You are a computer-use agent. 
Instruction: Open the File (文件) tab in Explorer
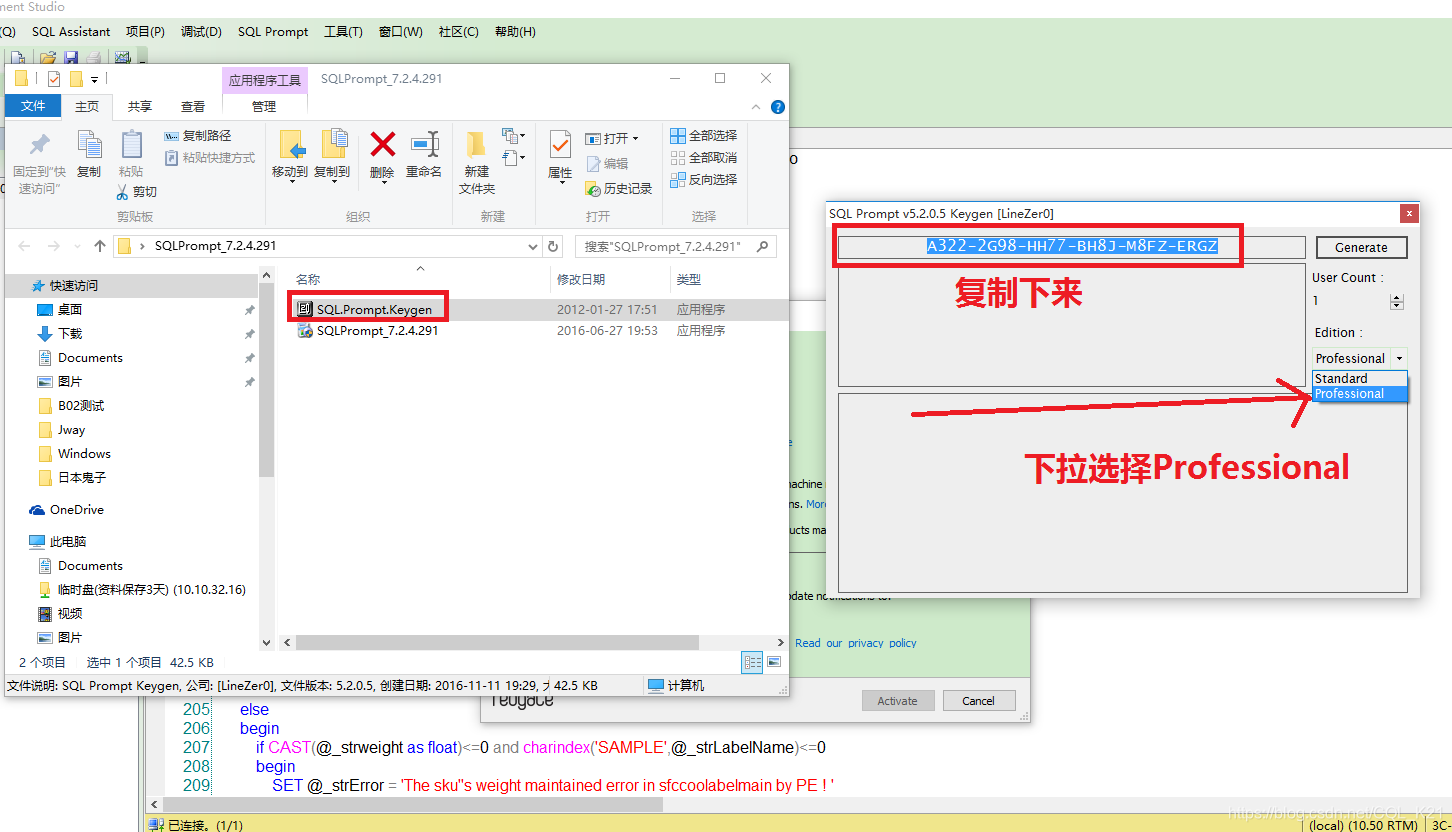point(33,106)
